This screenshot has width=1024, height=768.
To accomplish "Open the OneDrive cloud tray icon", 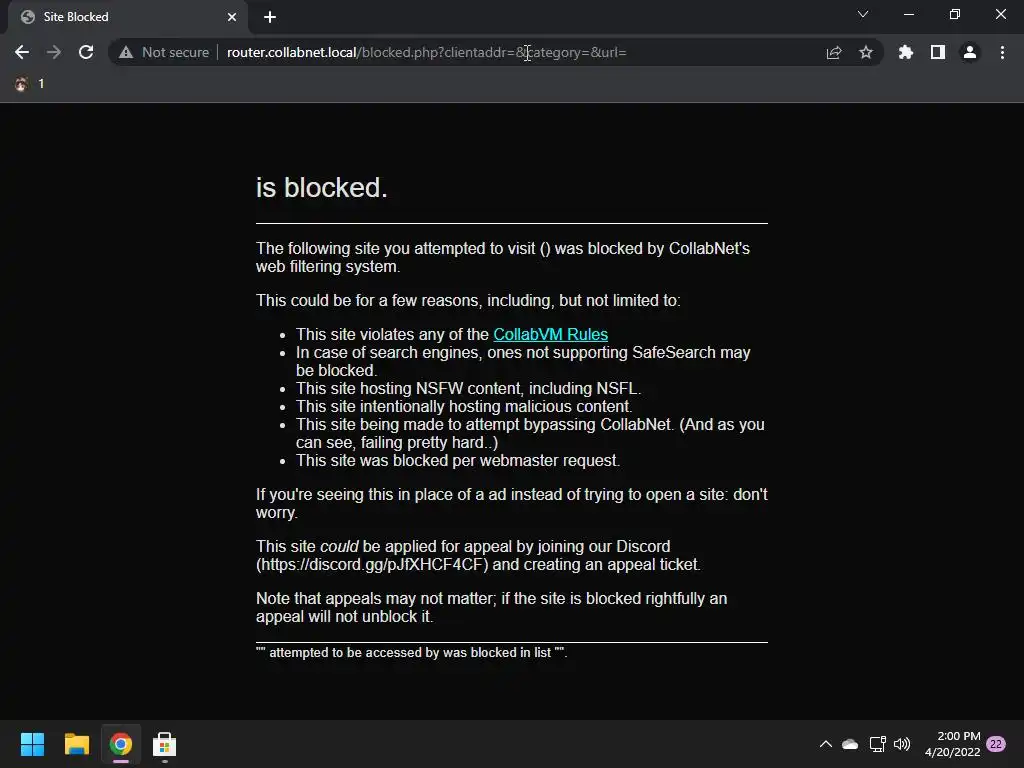I will [x=850, y=744].
